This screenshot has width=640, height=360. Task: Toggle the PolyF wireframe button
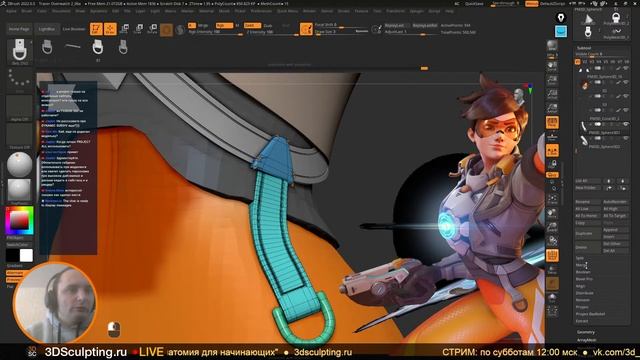pos(552,256)
